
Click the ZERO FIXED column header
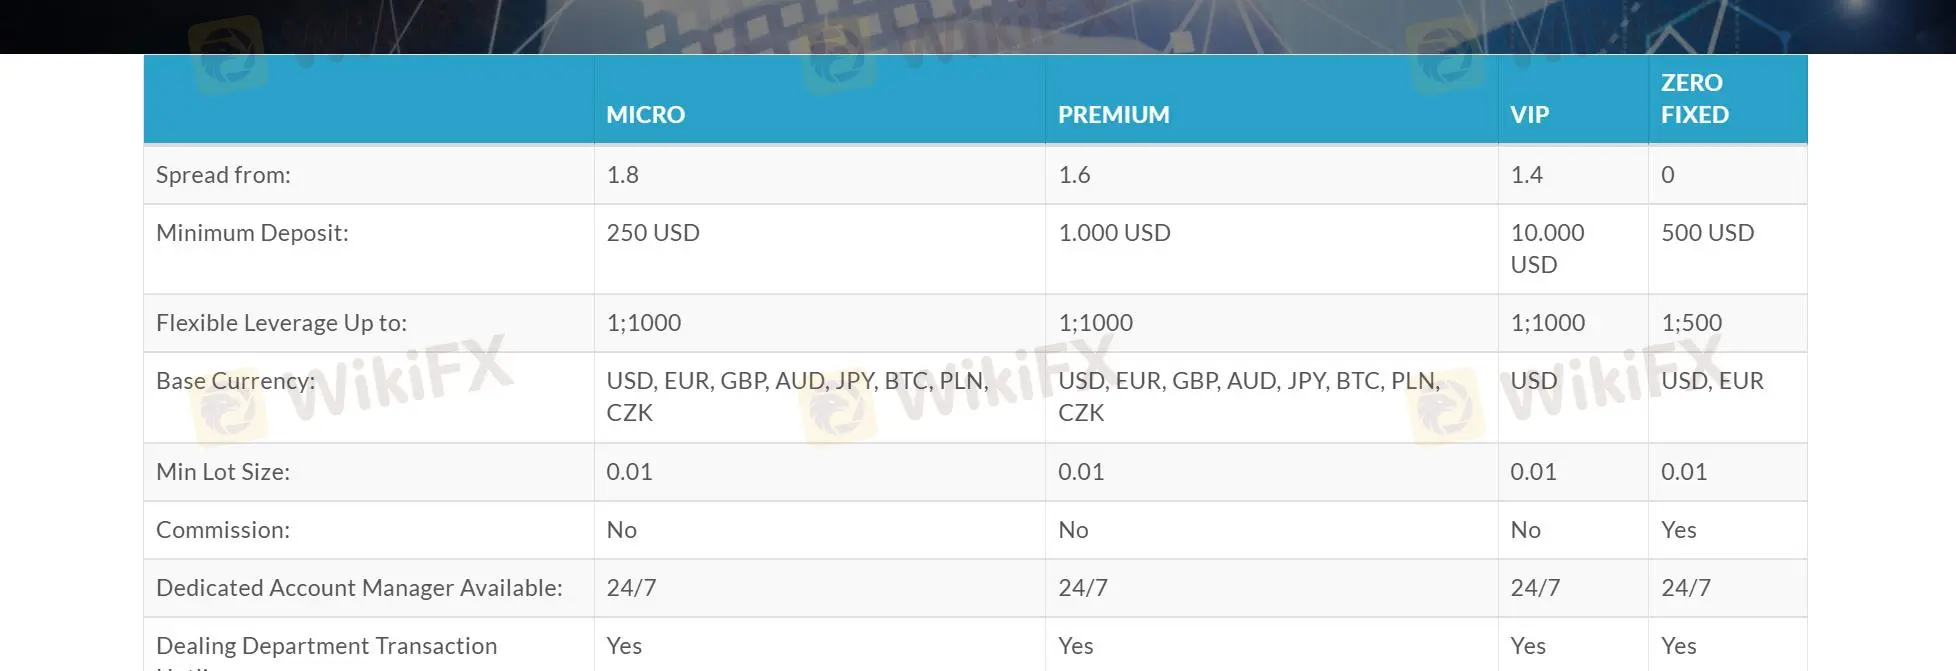pyautogui.click(x=1694, y=98)
